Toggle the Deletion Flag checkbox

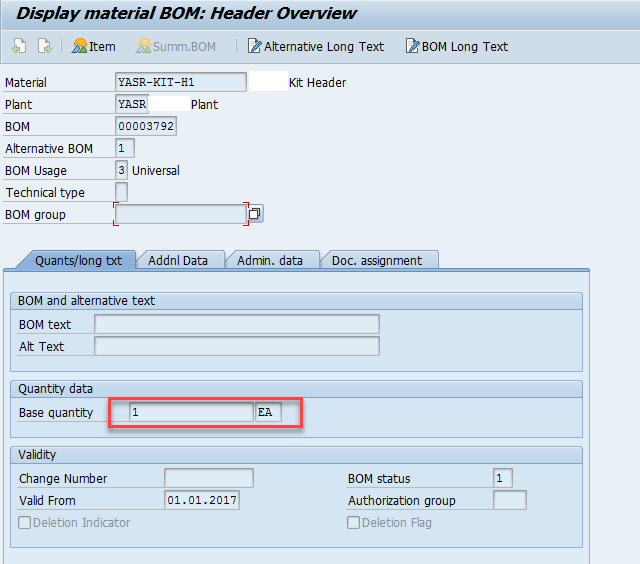point(353,522)
